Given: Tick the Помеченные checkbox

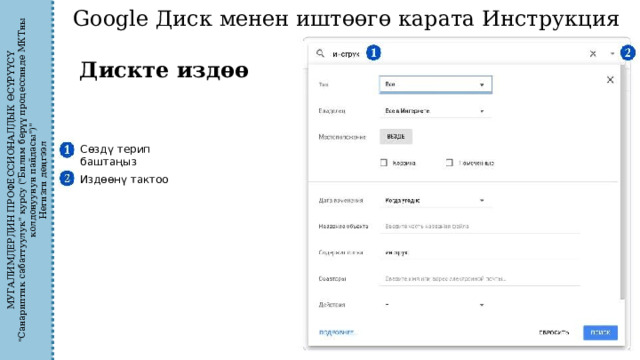Looking at the screenshot, I should point(449,163).
